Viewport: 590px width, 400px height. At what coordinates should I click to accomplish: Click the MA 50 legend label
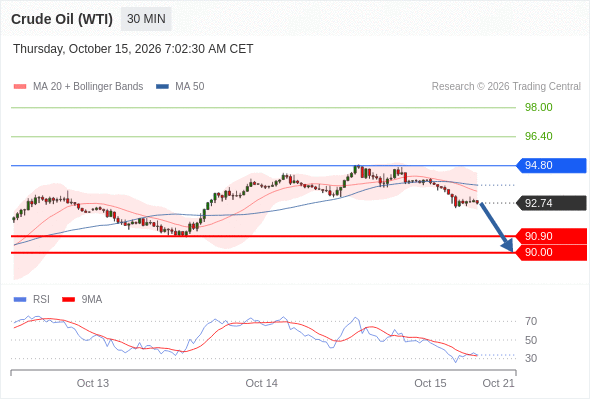(190, 87)
